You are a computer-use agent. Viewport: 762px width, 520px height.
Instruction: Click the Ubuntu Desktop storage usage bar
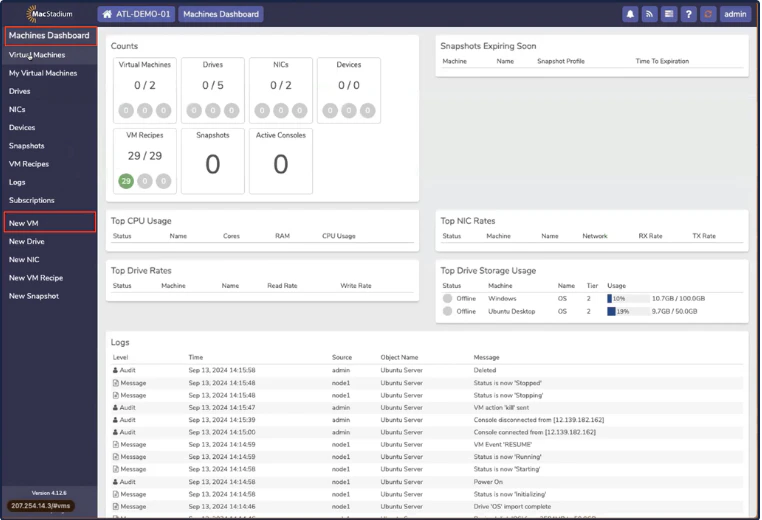626,311
